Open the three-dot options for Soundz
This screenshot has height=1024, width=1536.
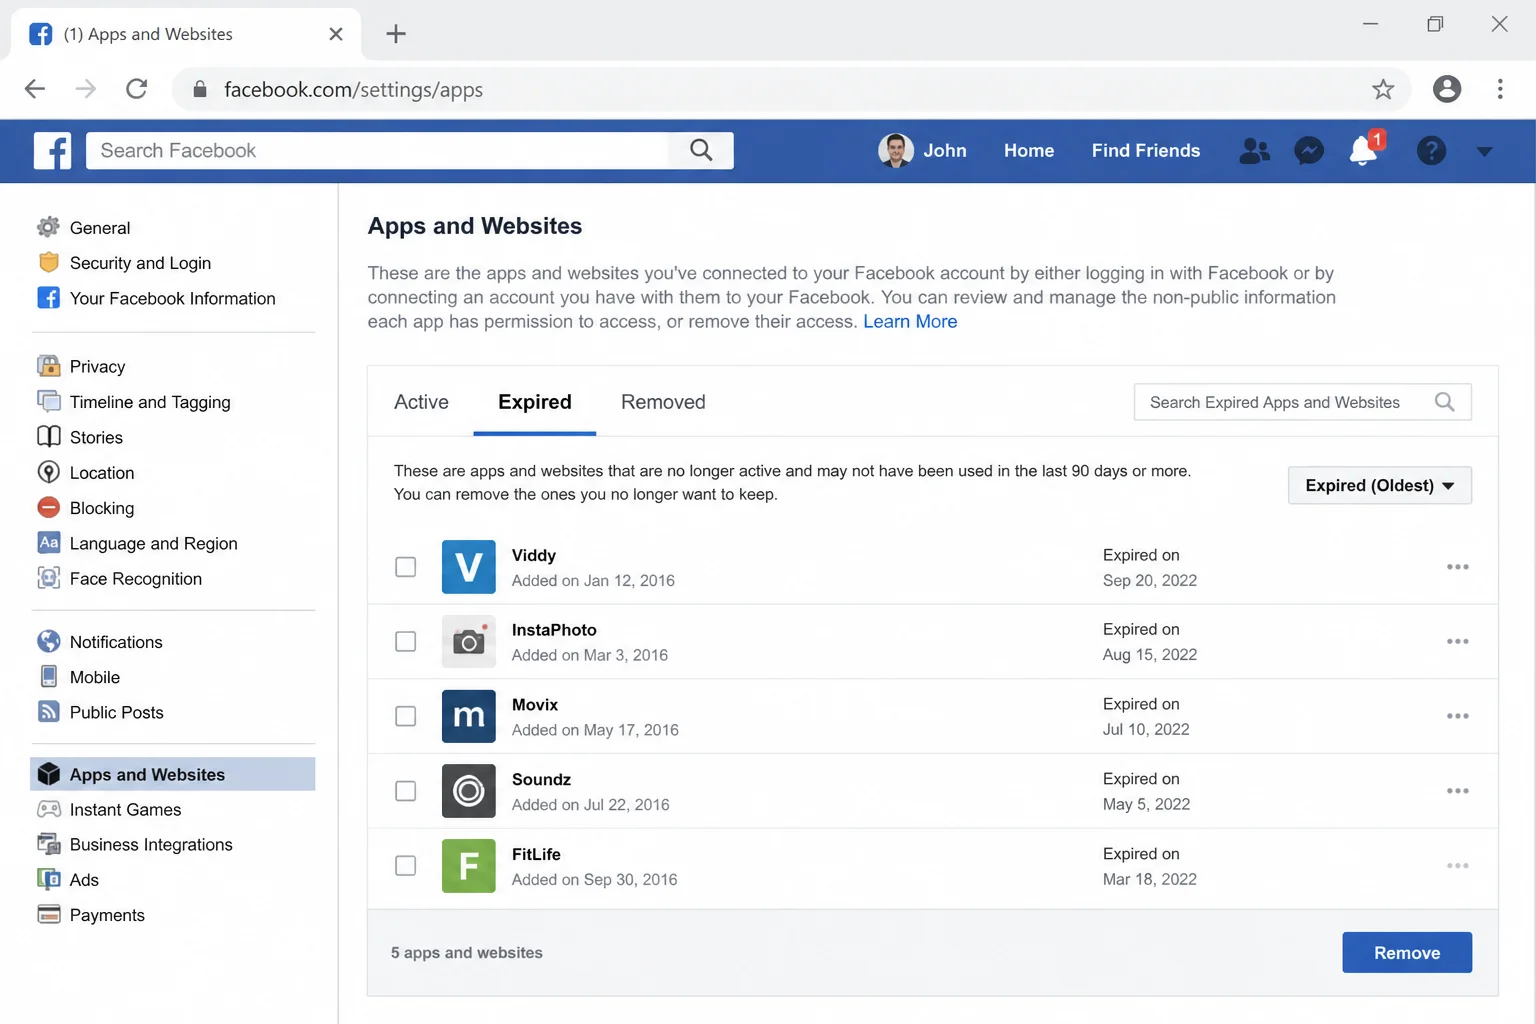pyautogui.click(x=1457, y=791)
